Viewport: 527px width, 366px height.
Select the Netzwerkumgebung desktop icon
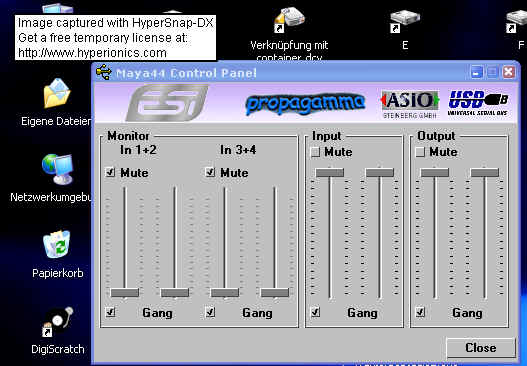tap(57, 169)
